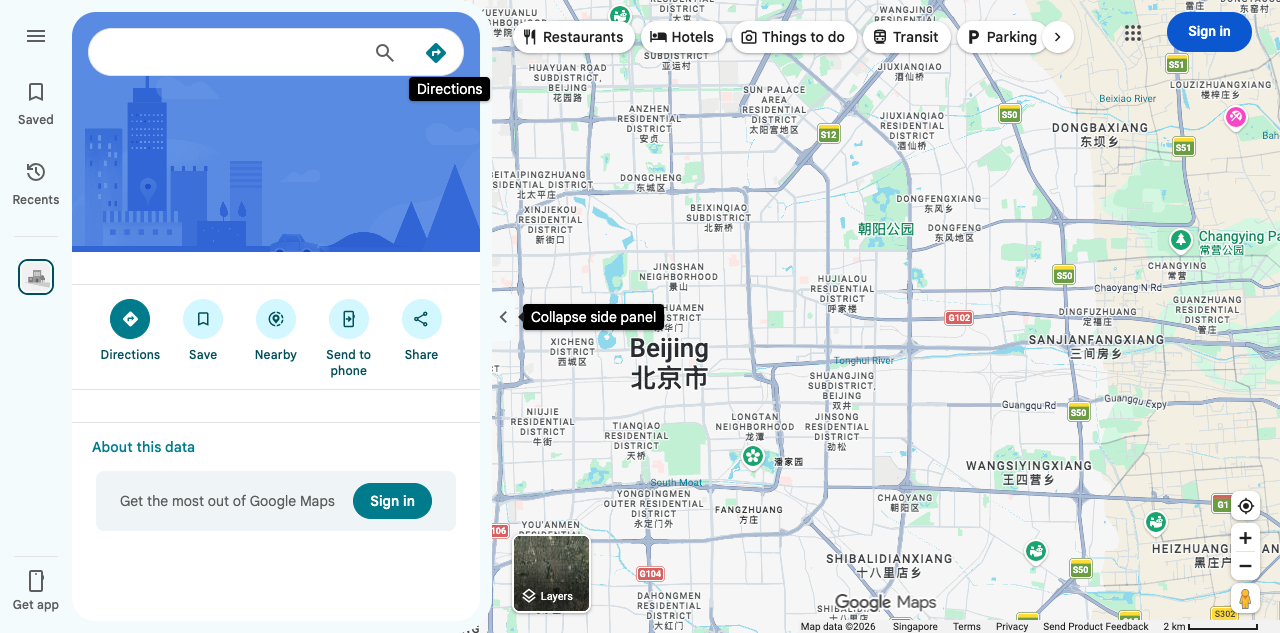Click Changying Park green tree marker
Viewport: 1280px width, 633px height.
coord(1181,240)
